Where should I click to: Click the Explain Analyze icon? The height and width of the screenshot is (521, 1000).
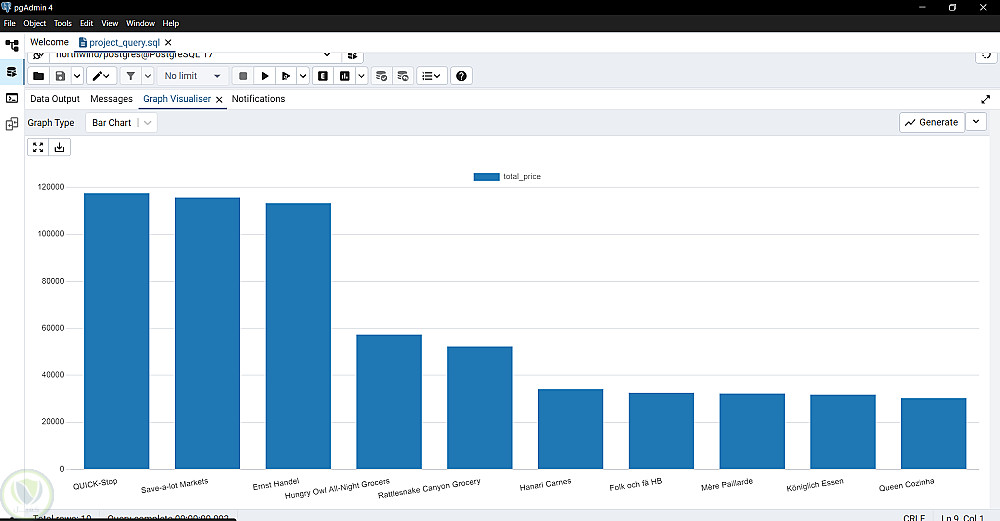click(344, 76)
